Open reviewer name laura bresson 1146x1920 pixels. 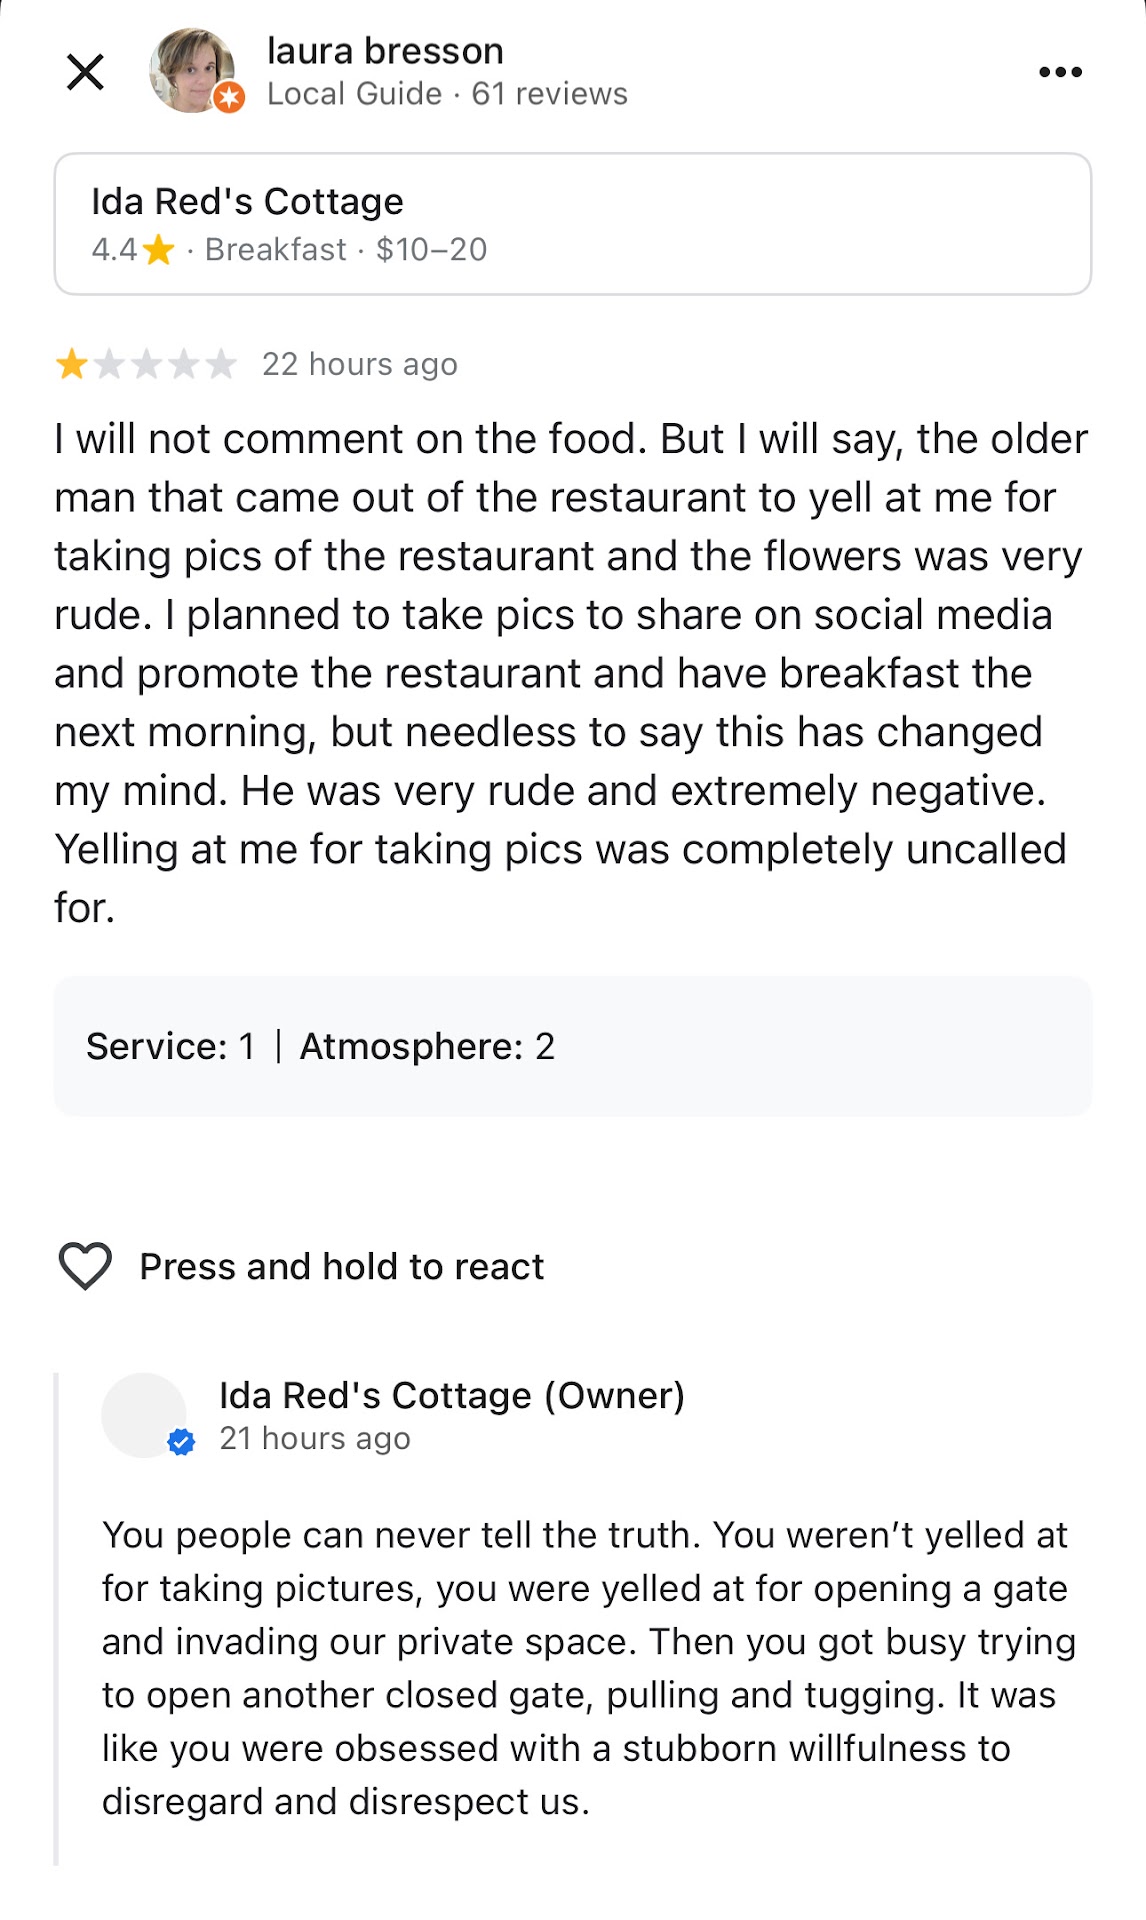click(385, 51)
